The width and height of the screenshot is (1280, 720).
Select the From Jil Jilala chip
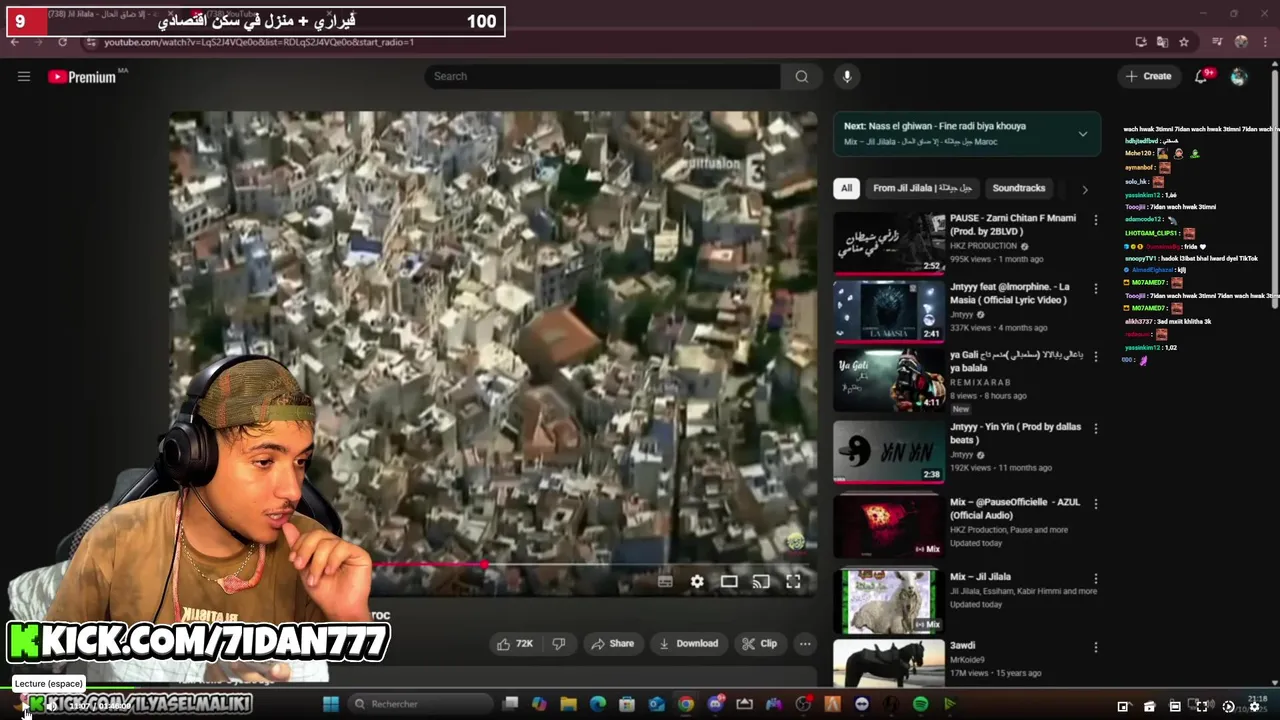click(x=923, y=188)
